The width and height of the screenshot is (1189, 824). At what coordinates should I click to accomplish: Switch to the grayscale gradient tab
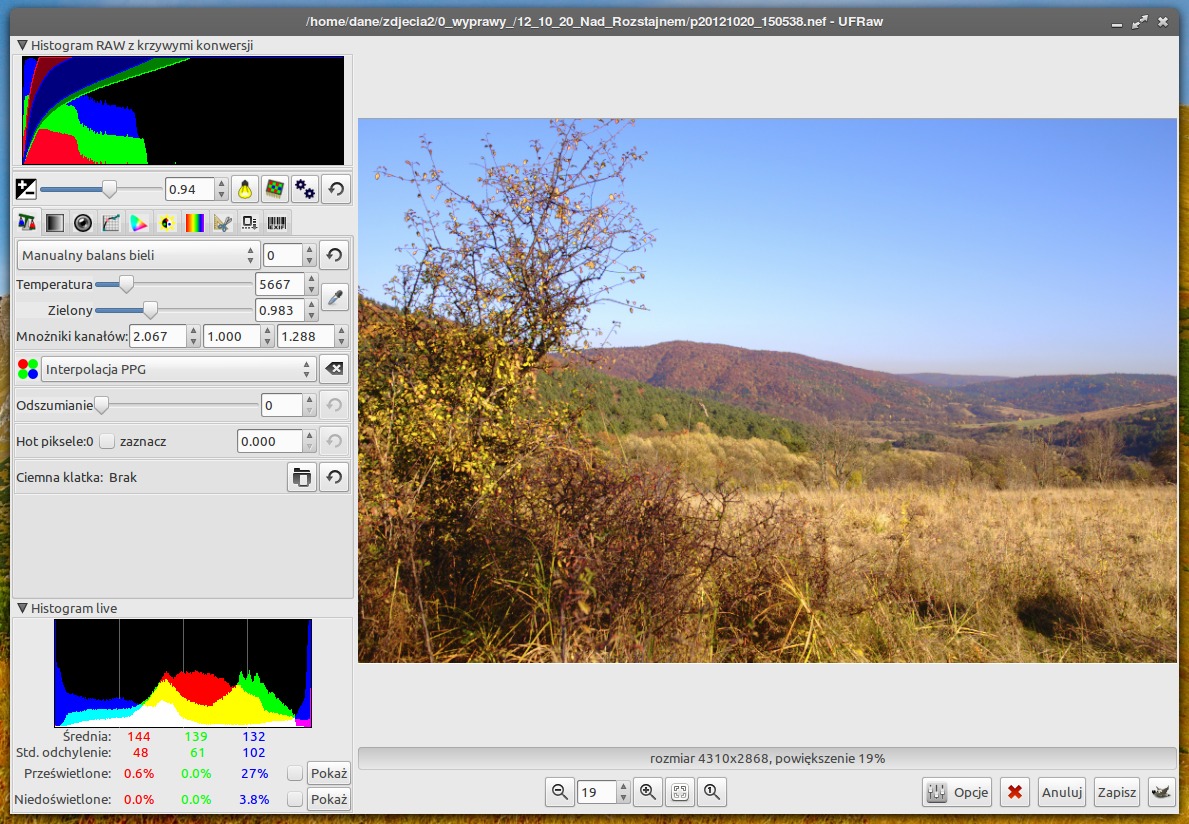[55, 222]
